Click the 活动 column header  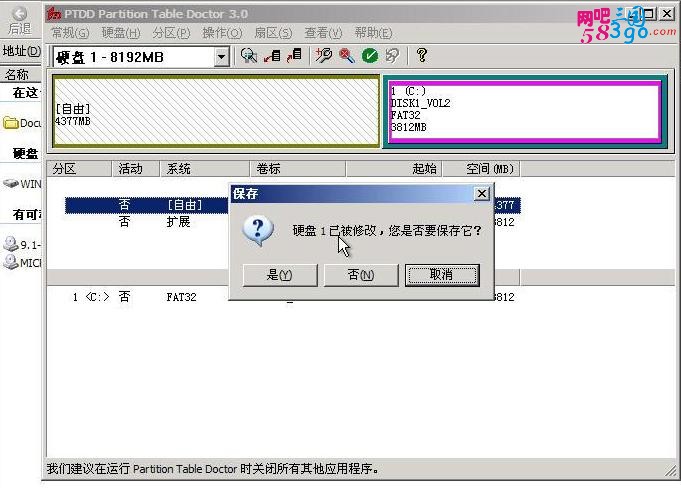click(136, 168)
